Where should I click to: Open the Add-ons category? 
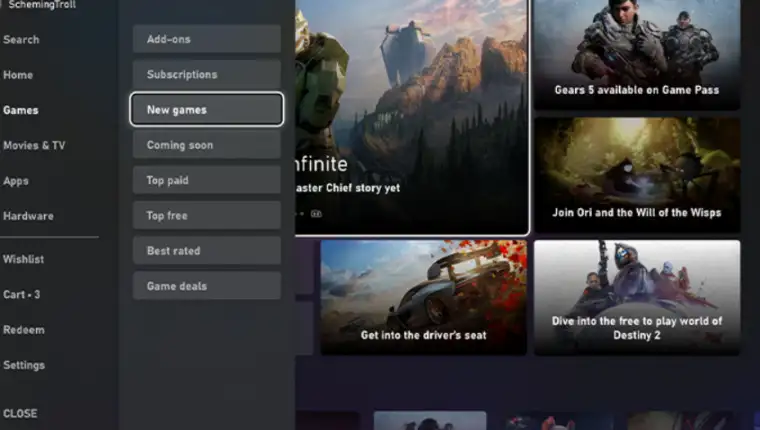207,39
